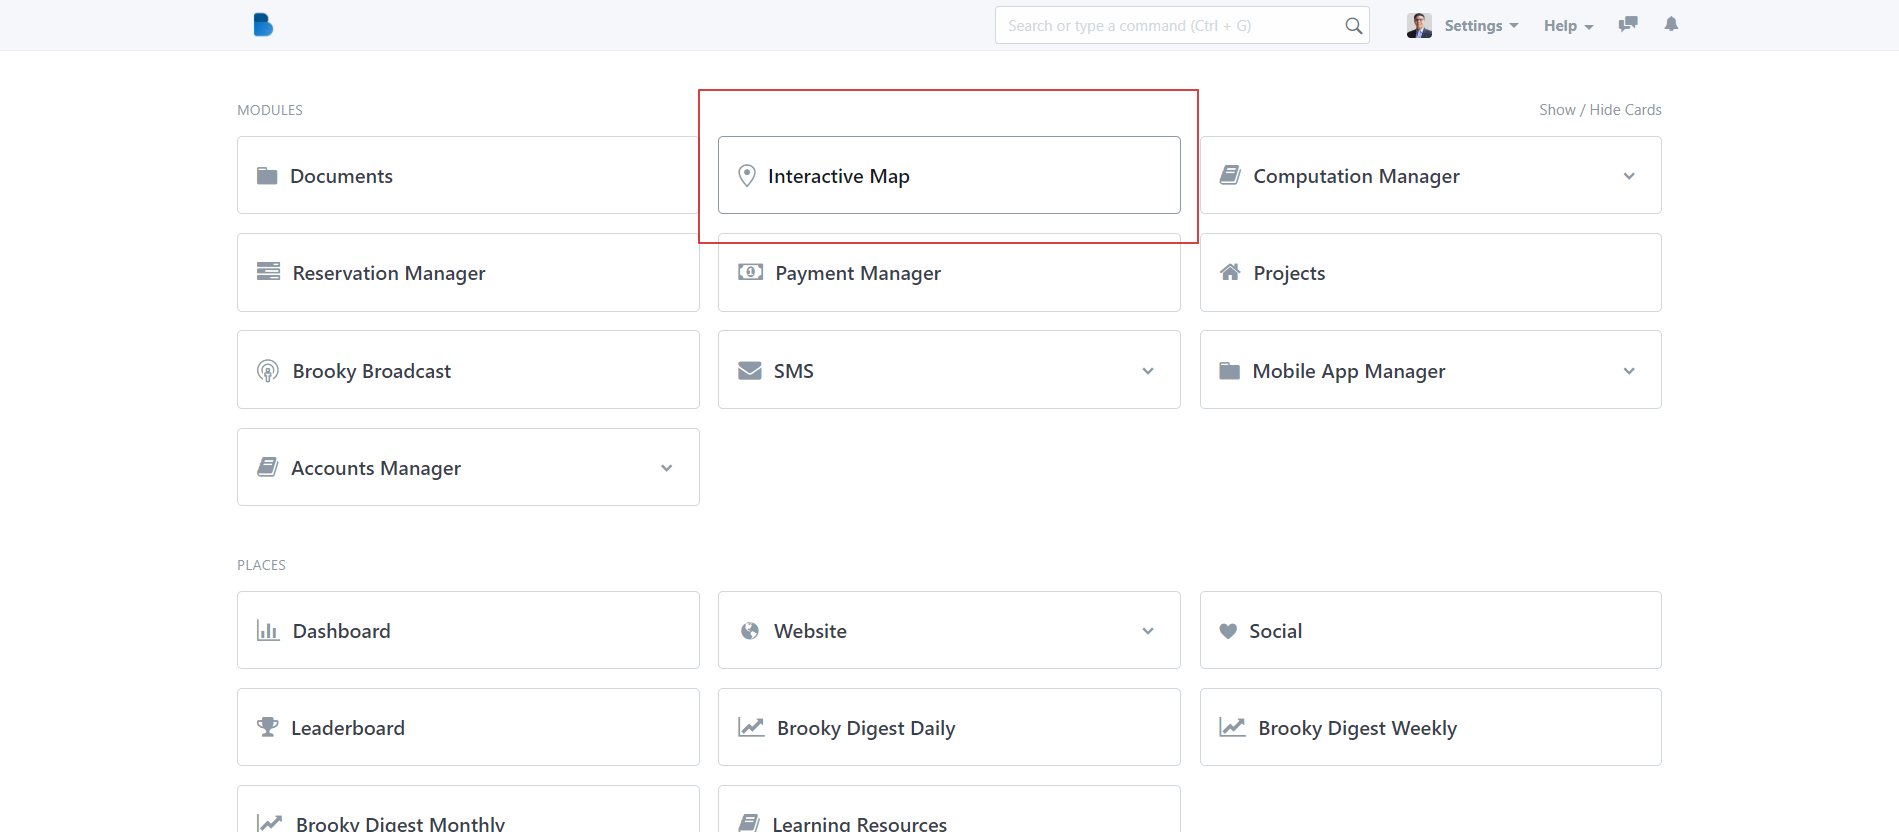Expand the Mobile App Manager chevron
This screenshot has height=832, width=1899.
1629,371
